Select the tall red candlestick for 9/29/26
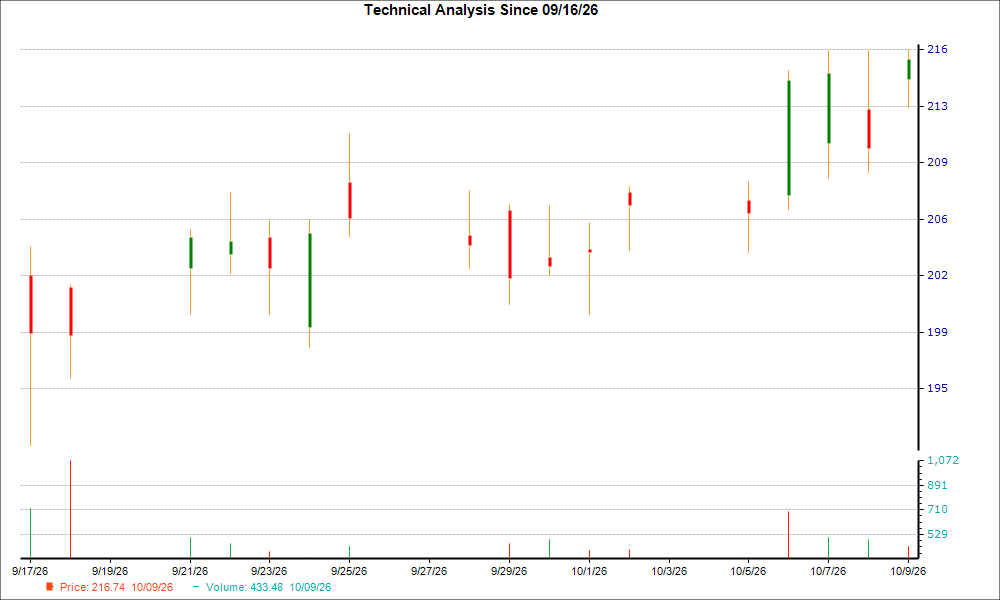This screenshot has height=600, width=1000. pyautogui.click(x=510, y=245)
